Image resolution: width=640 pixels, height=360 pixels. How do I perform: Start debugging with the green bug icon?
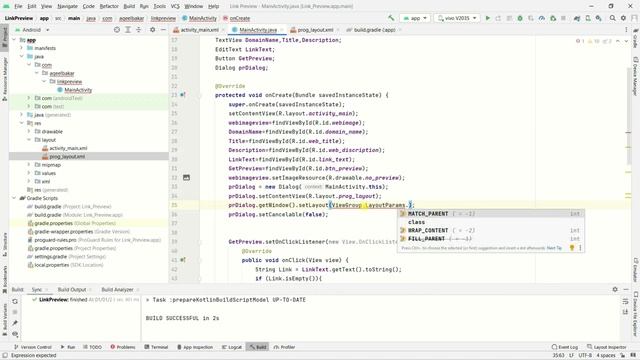[x=520, y=18]
